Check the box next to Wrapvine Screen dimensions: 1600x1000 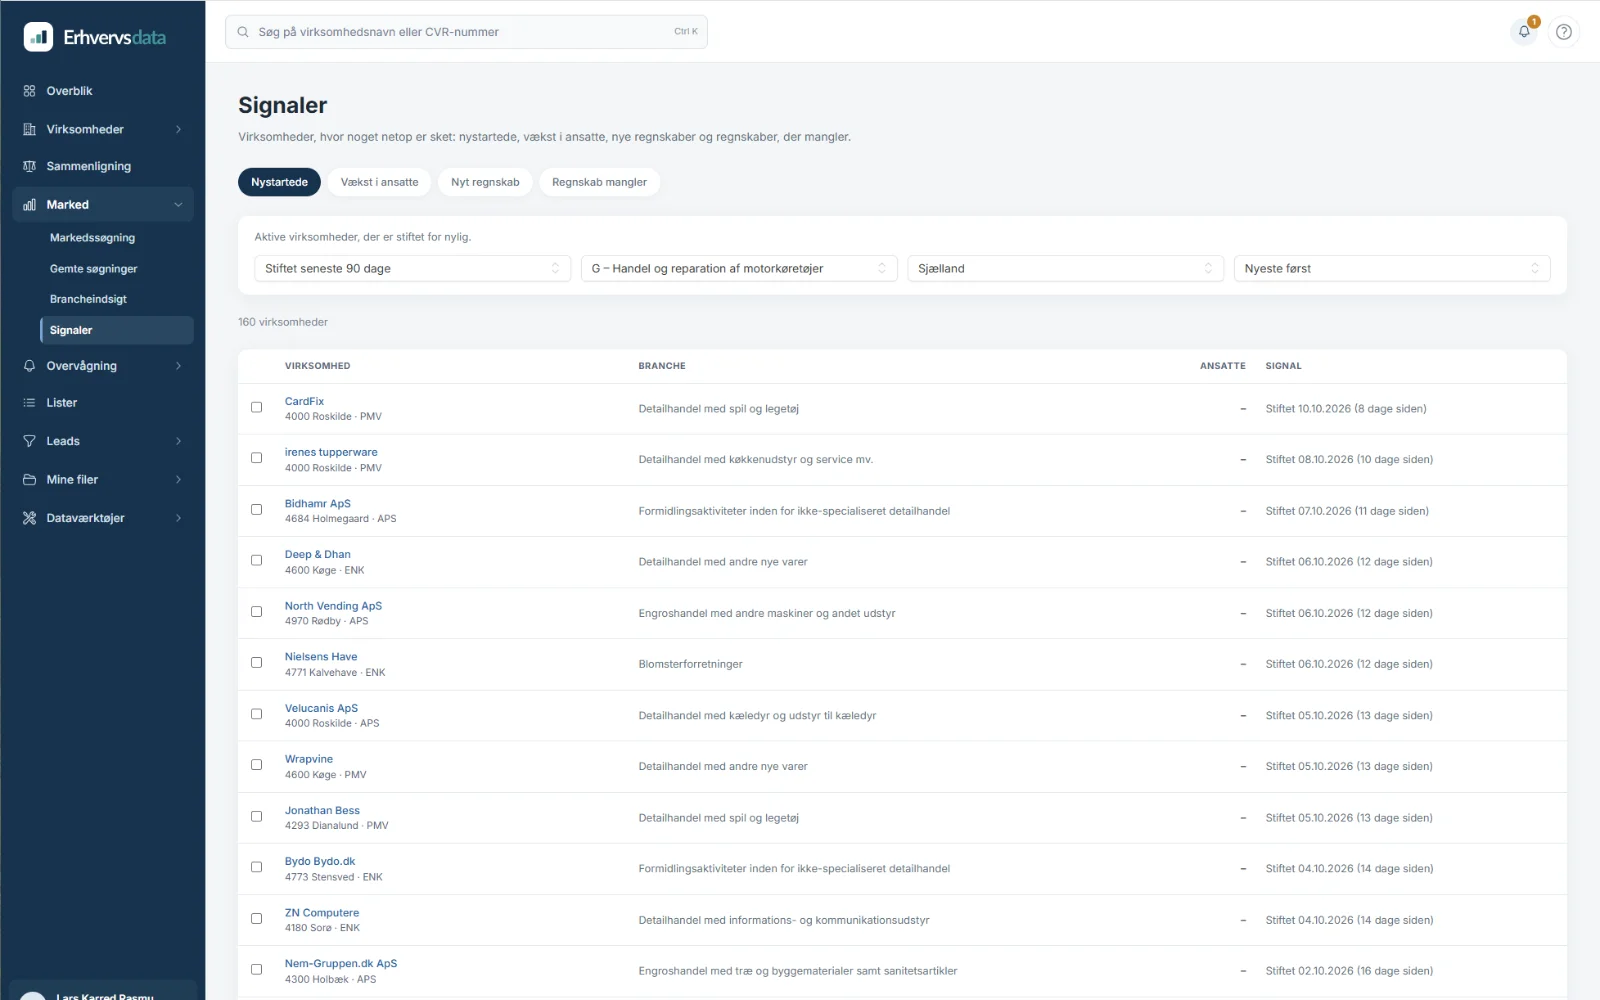pos(256,765)
